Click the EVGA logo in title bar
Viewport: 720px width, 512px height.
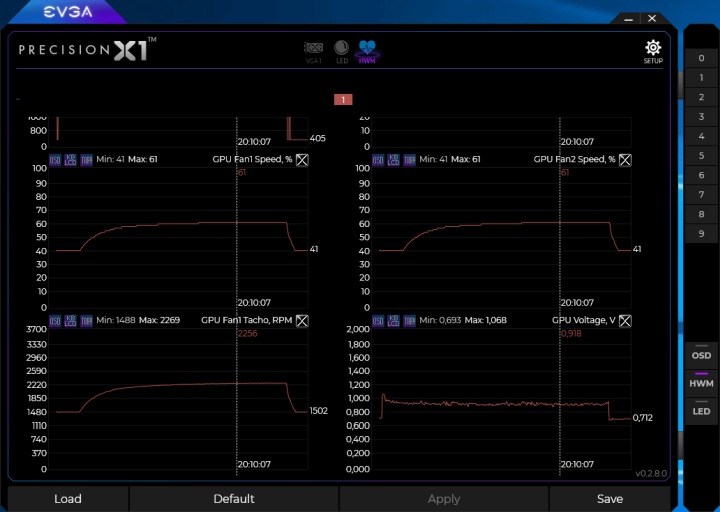68,12
